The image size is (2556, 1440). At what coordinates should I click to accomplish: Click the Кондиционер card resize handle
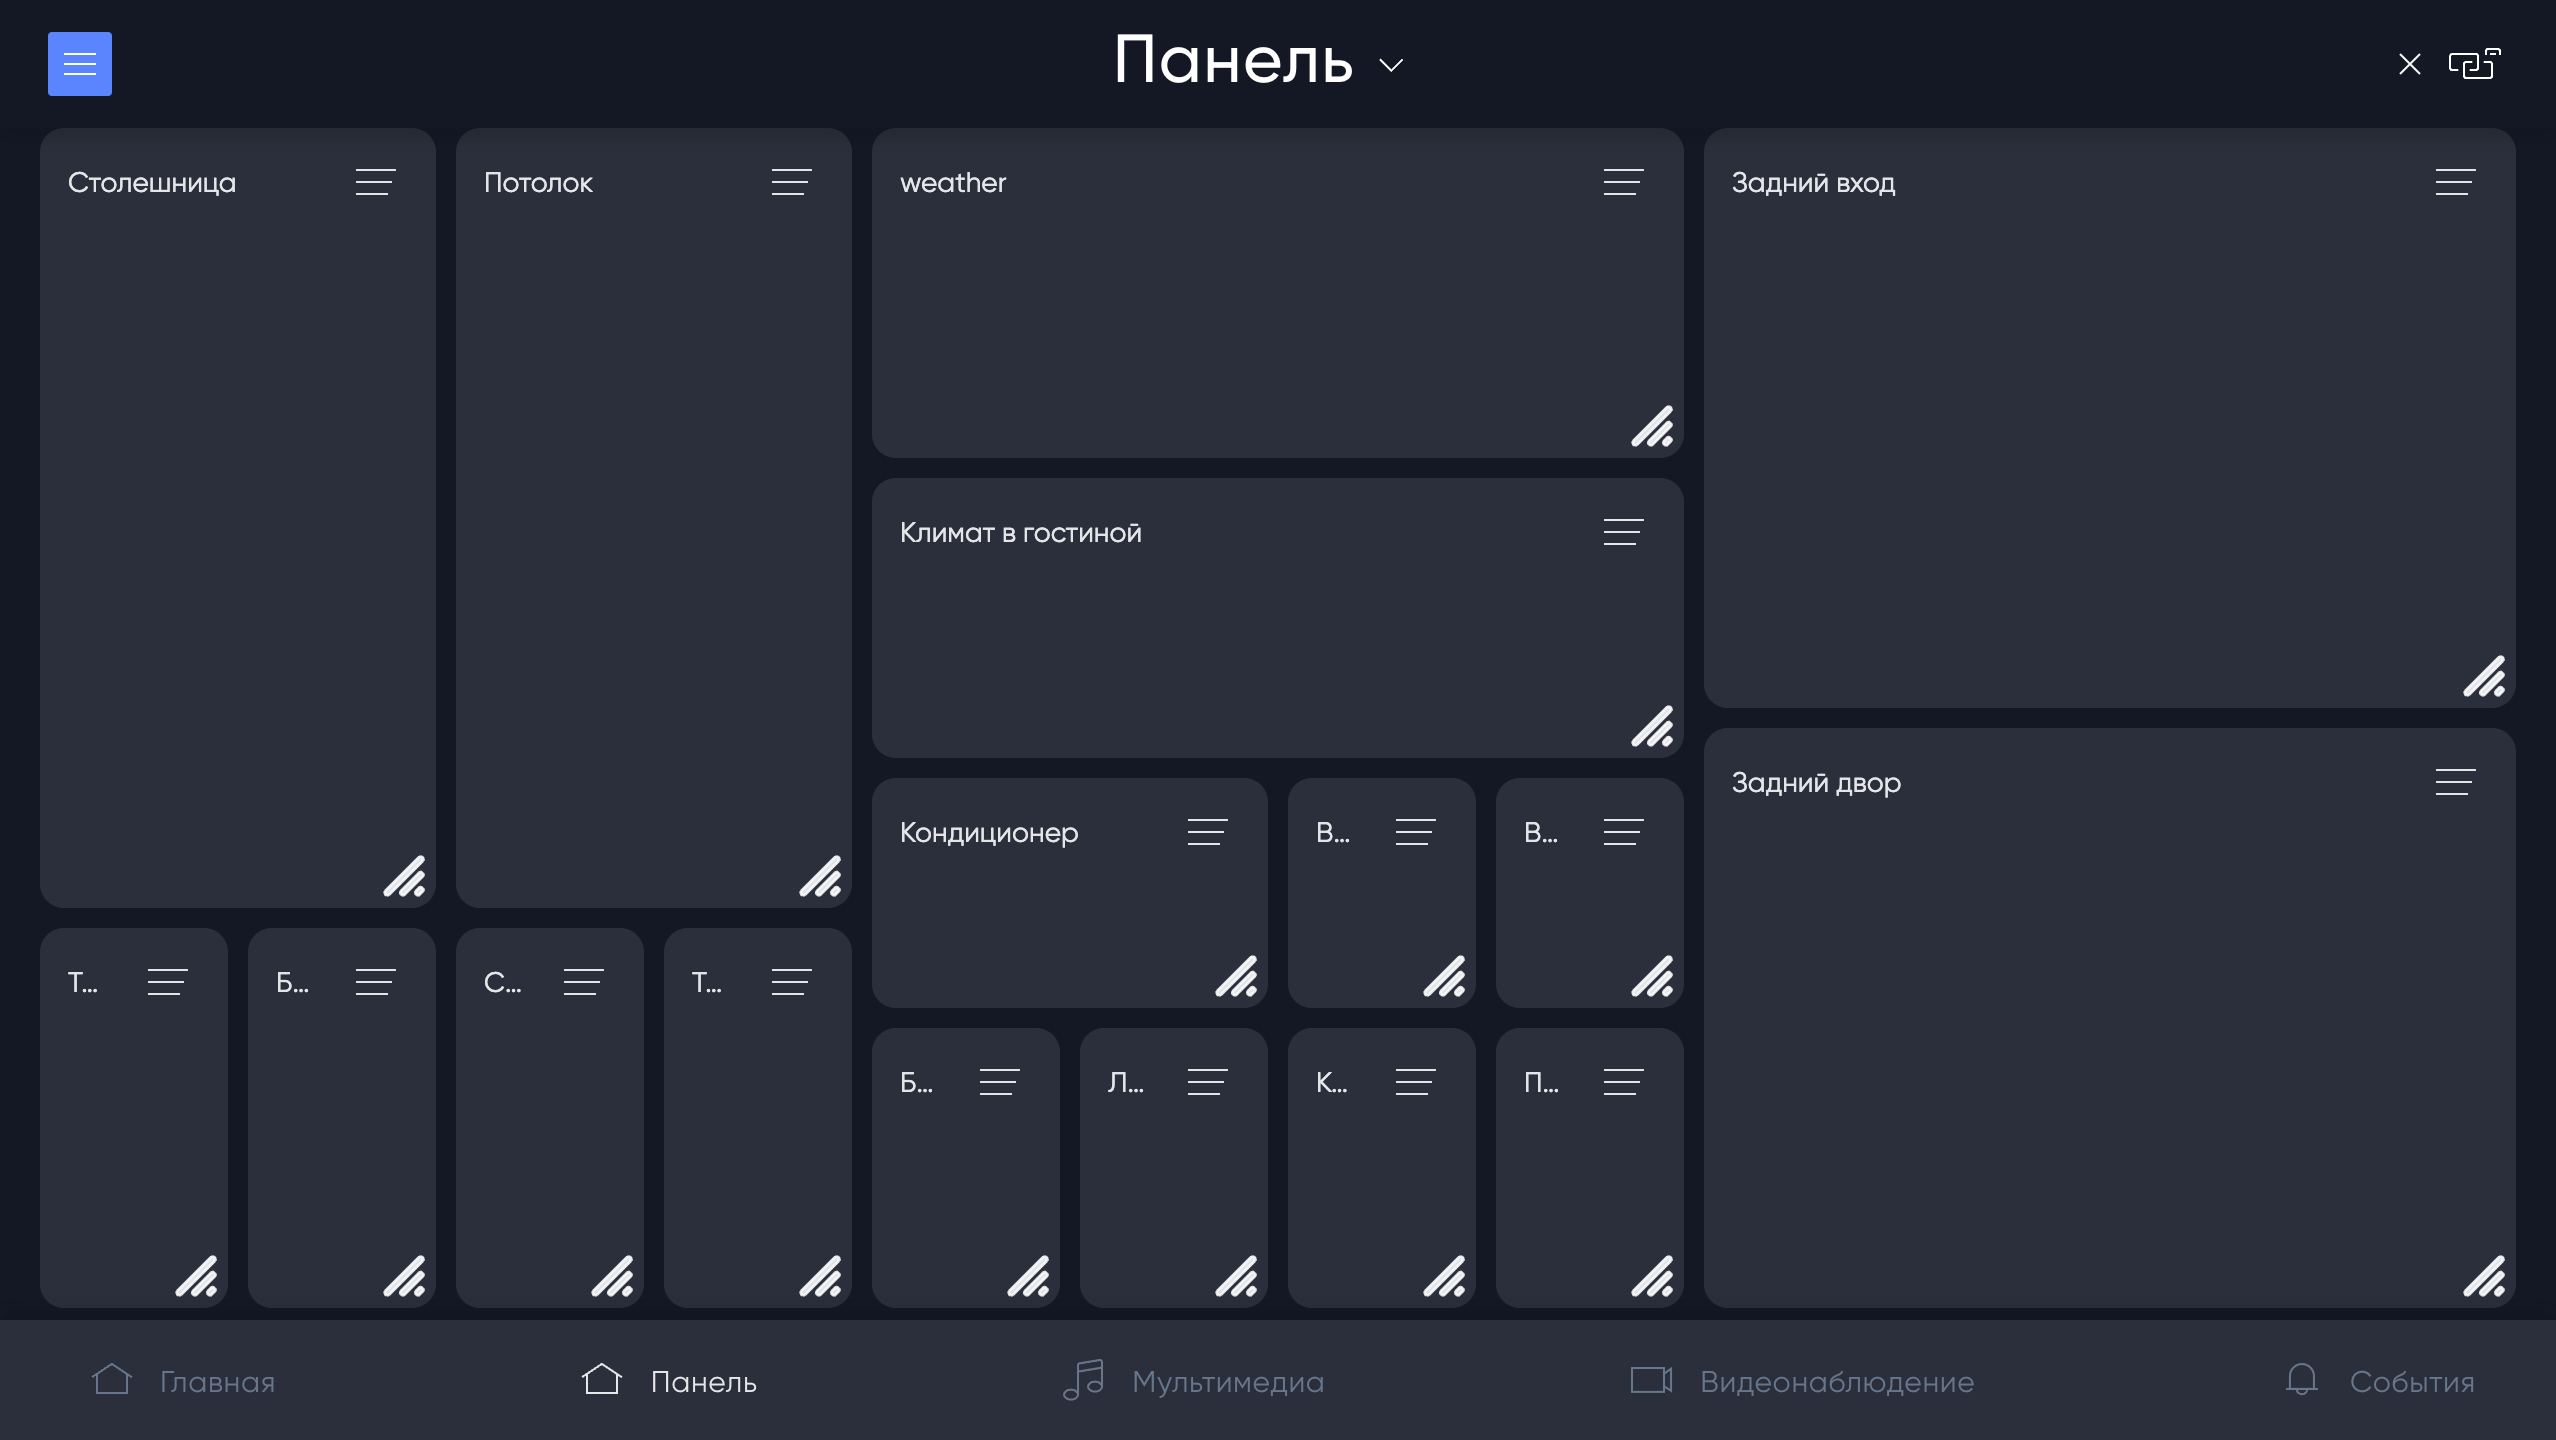[x=1237, y=976]
